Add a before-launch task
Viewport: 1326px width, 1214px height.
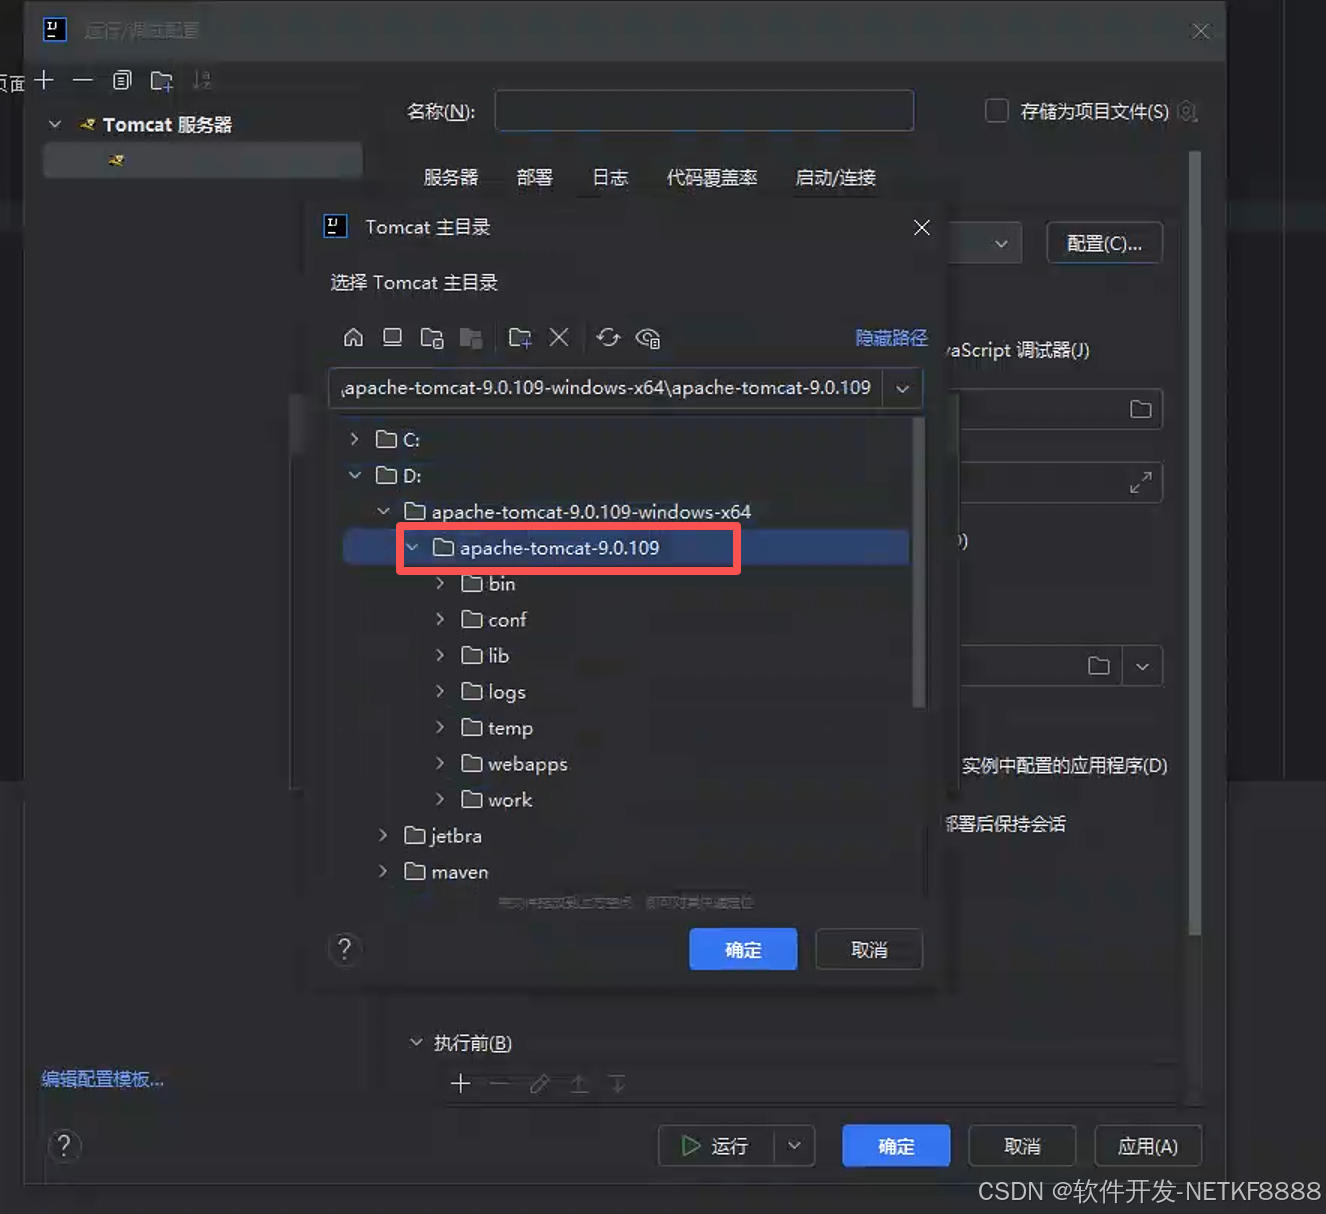[x=460, y=1083]
